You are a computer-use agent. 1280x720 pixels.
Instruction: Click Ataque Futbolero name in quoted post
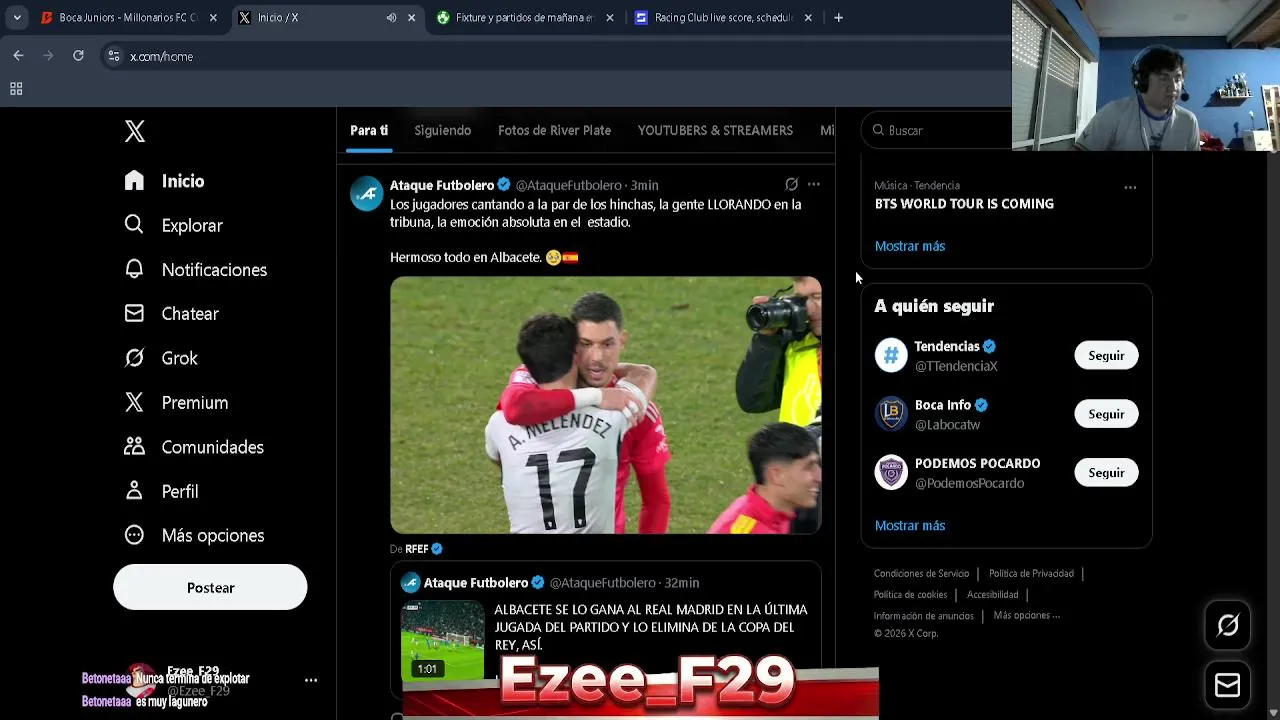(x=476, y=582)
